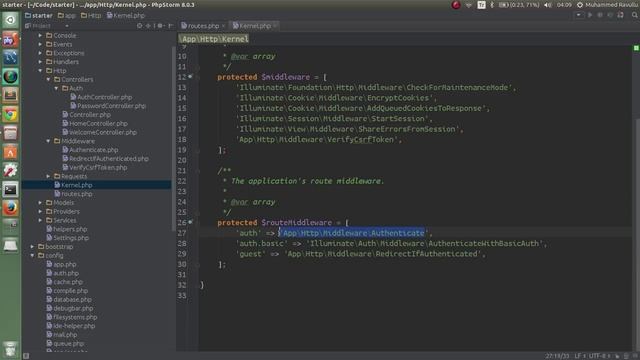Click the LF line separator in status bar
This screenshot has height=360, width=640.
coord(580,356)
